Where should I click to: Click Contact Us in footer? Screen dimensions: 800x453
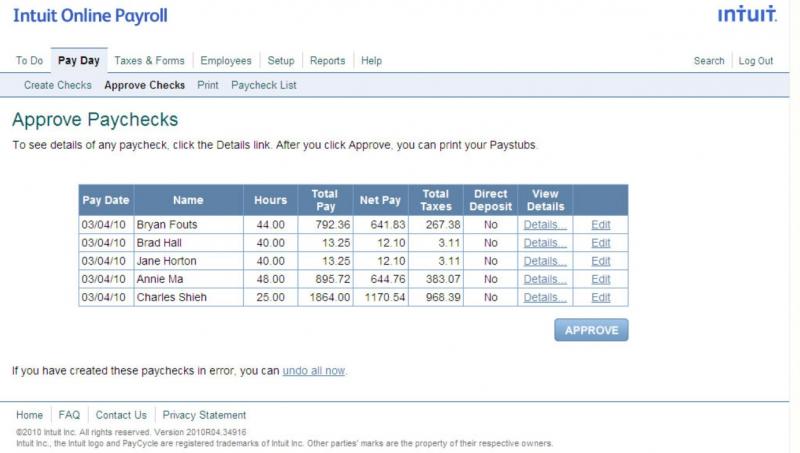click(121, 415)
